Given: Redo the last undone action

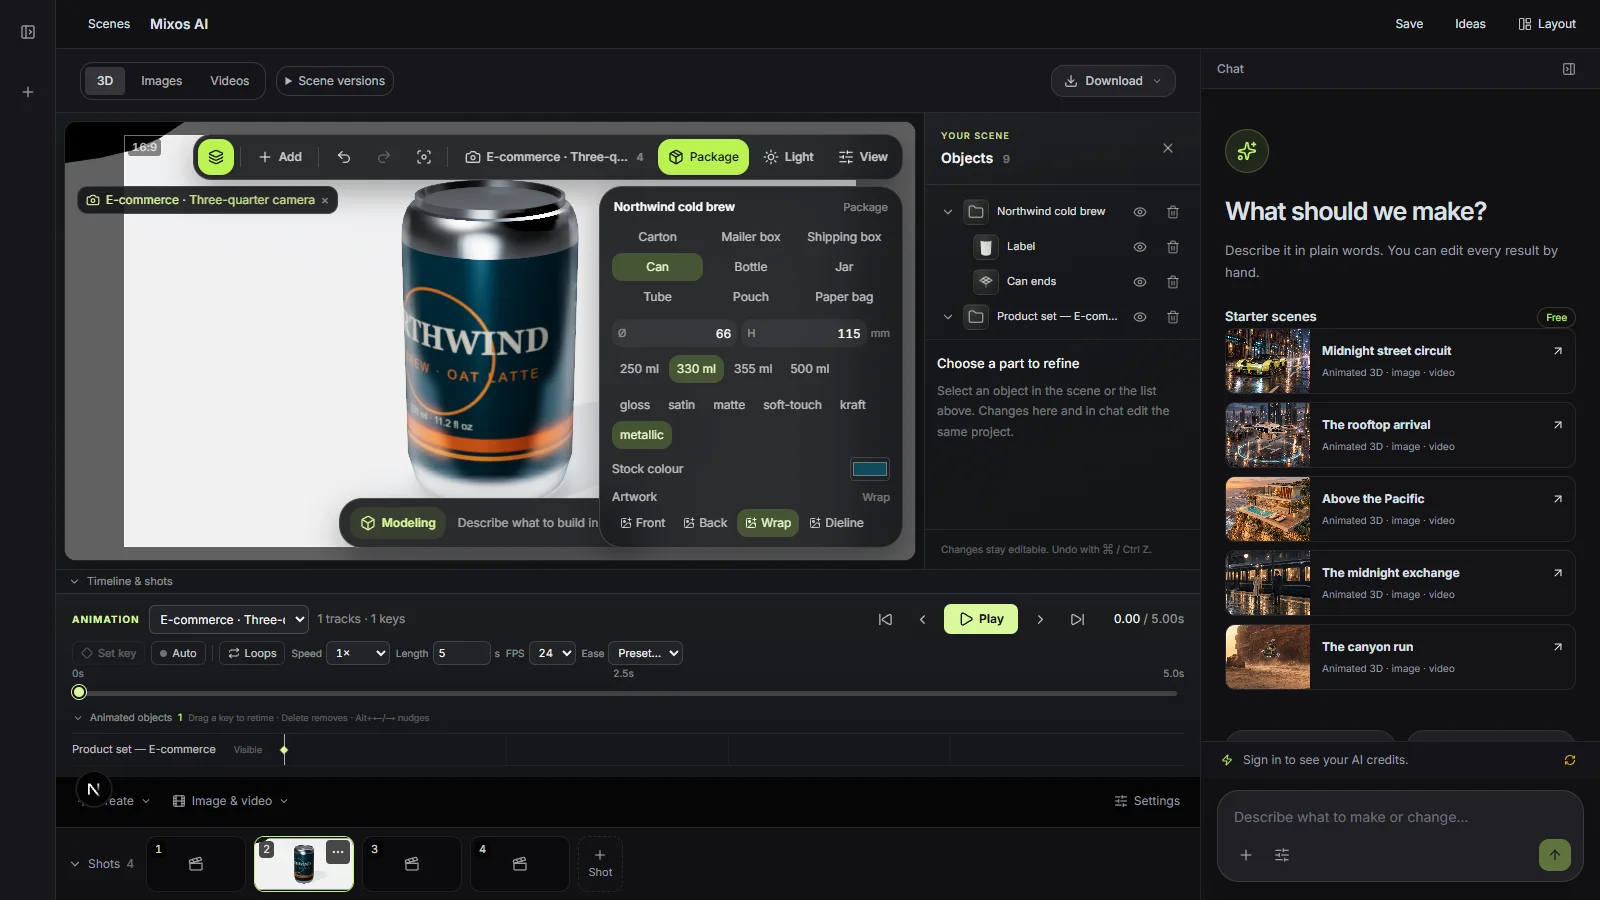Looking at the screenshot, I should [x=384, y=157].
